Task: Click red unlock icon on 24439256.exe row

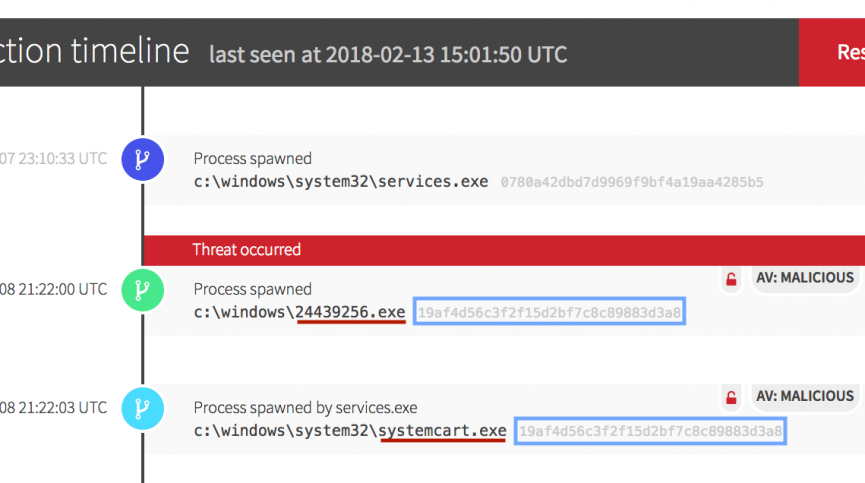Action: [732, 280]
